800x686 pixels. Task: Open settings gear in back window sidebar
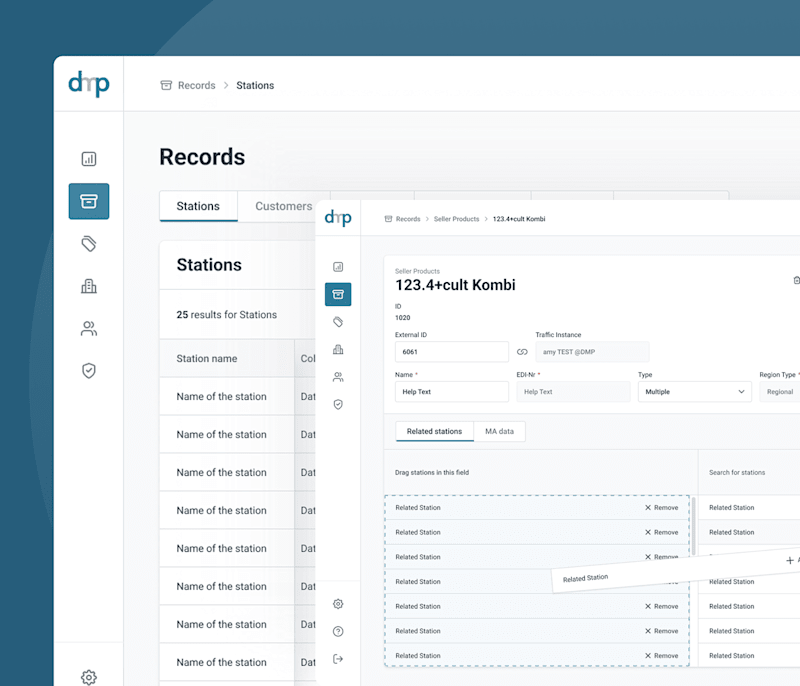(89, 677)
